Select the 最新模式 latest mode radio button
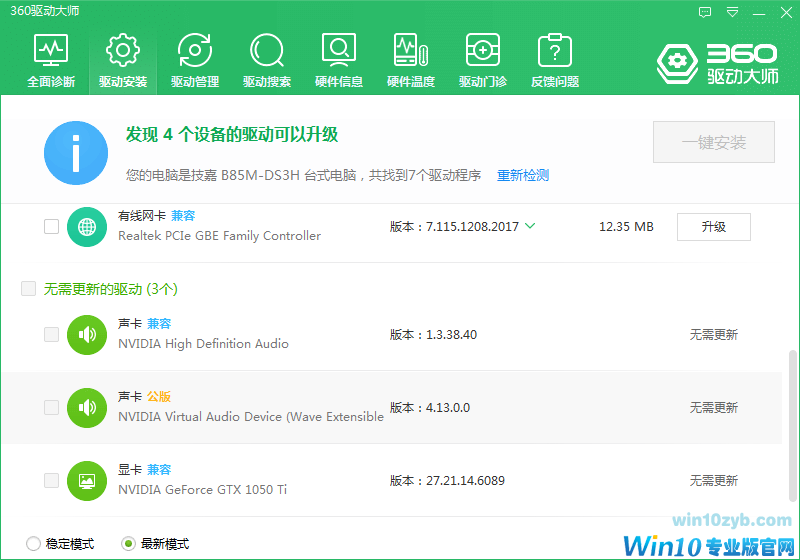The image size is (800, 560). click(x=128, y=544)
